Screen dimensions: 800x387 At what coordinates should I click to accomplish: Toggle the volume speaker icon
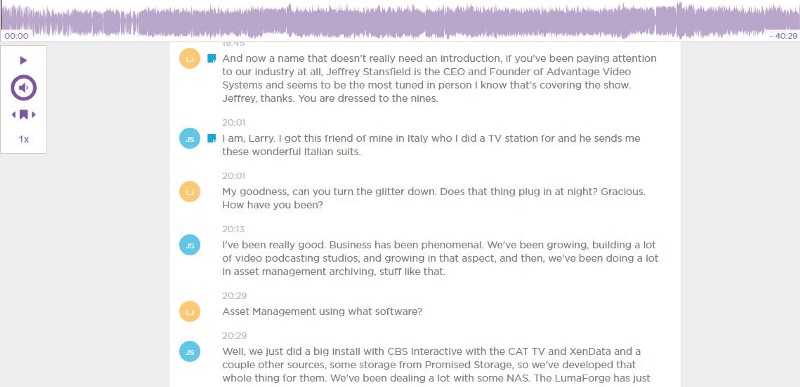[x=23, y=88]
